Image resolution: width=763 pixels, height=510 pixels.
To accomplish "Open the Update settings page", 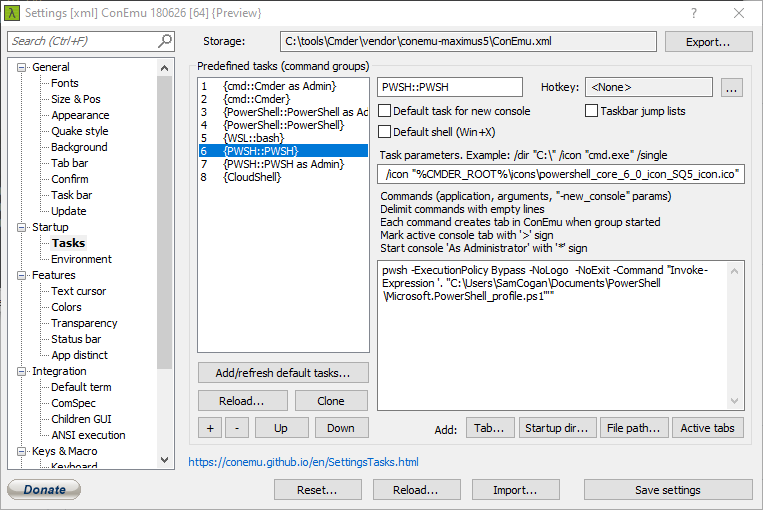I will tap(69, 211).
